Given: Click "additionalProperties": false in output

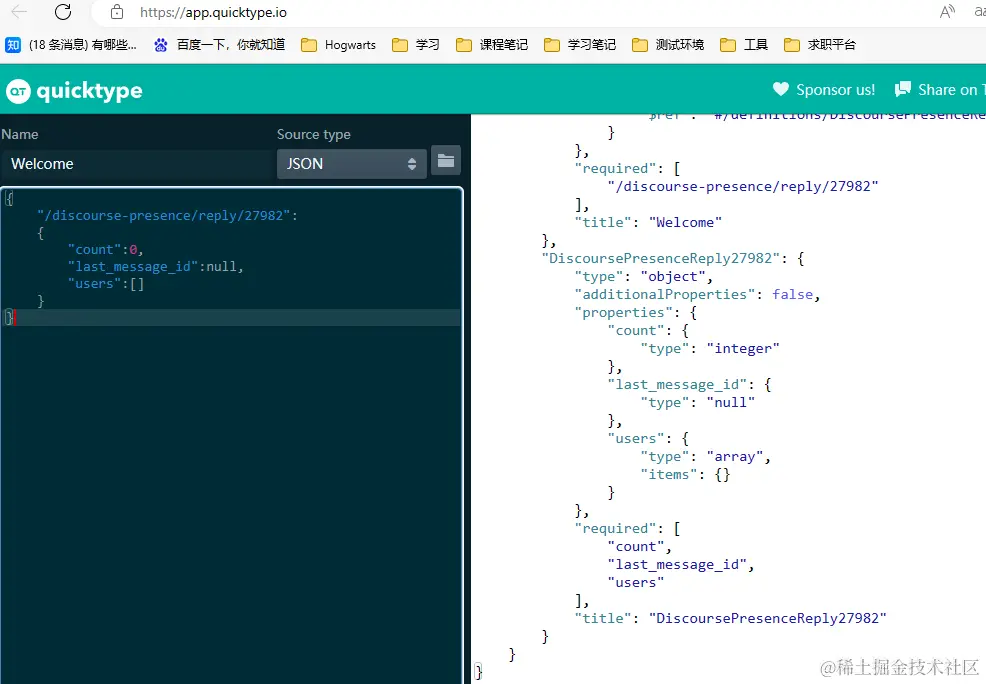Looking at the screenshot, I should pyautogui.click(x=697, y=294).
